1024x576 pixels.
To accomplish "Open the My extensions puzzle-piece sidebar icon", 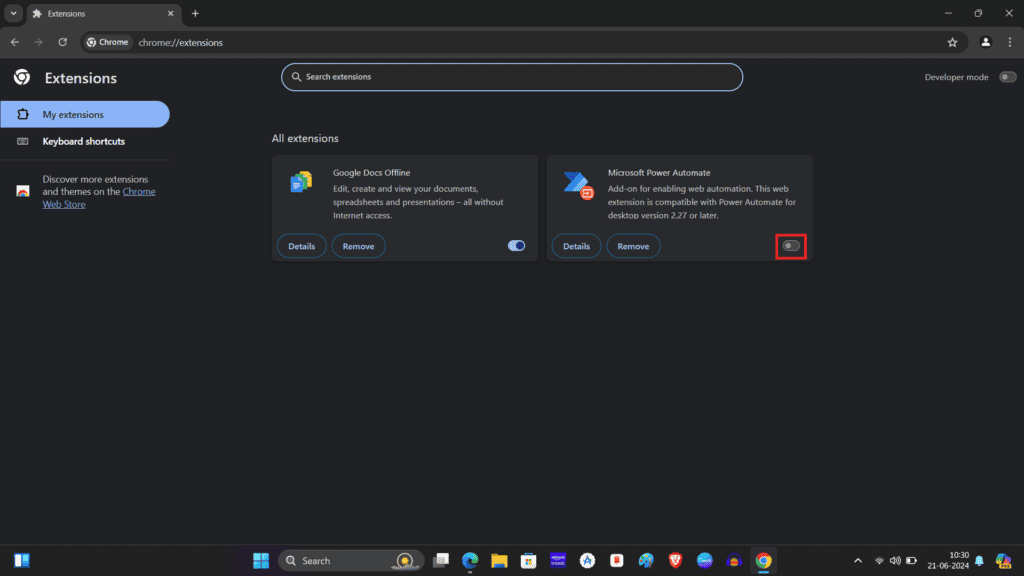I will pos(22,114).
